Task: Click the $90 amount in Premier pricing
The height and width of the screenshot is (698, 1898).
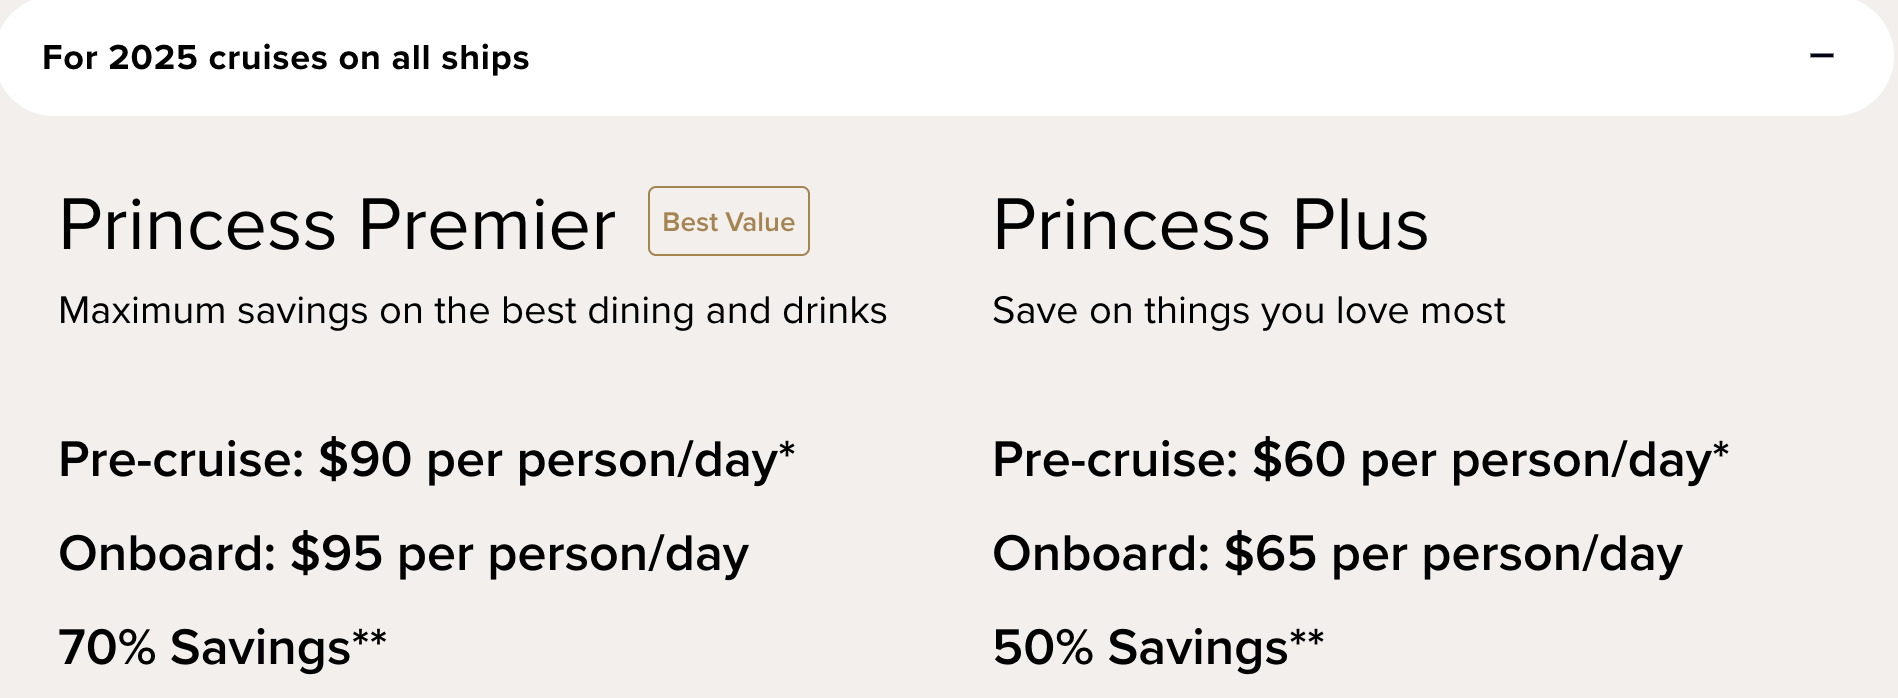Action: 365,460
